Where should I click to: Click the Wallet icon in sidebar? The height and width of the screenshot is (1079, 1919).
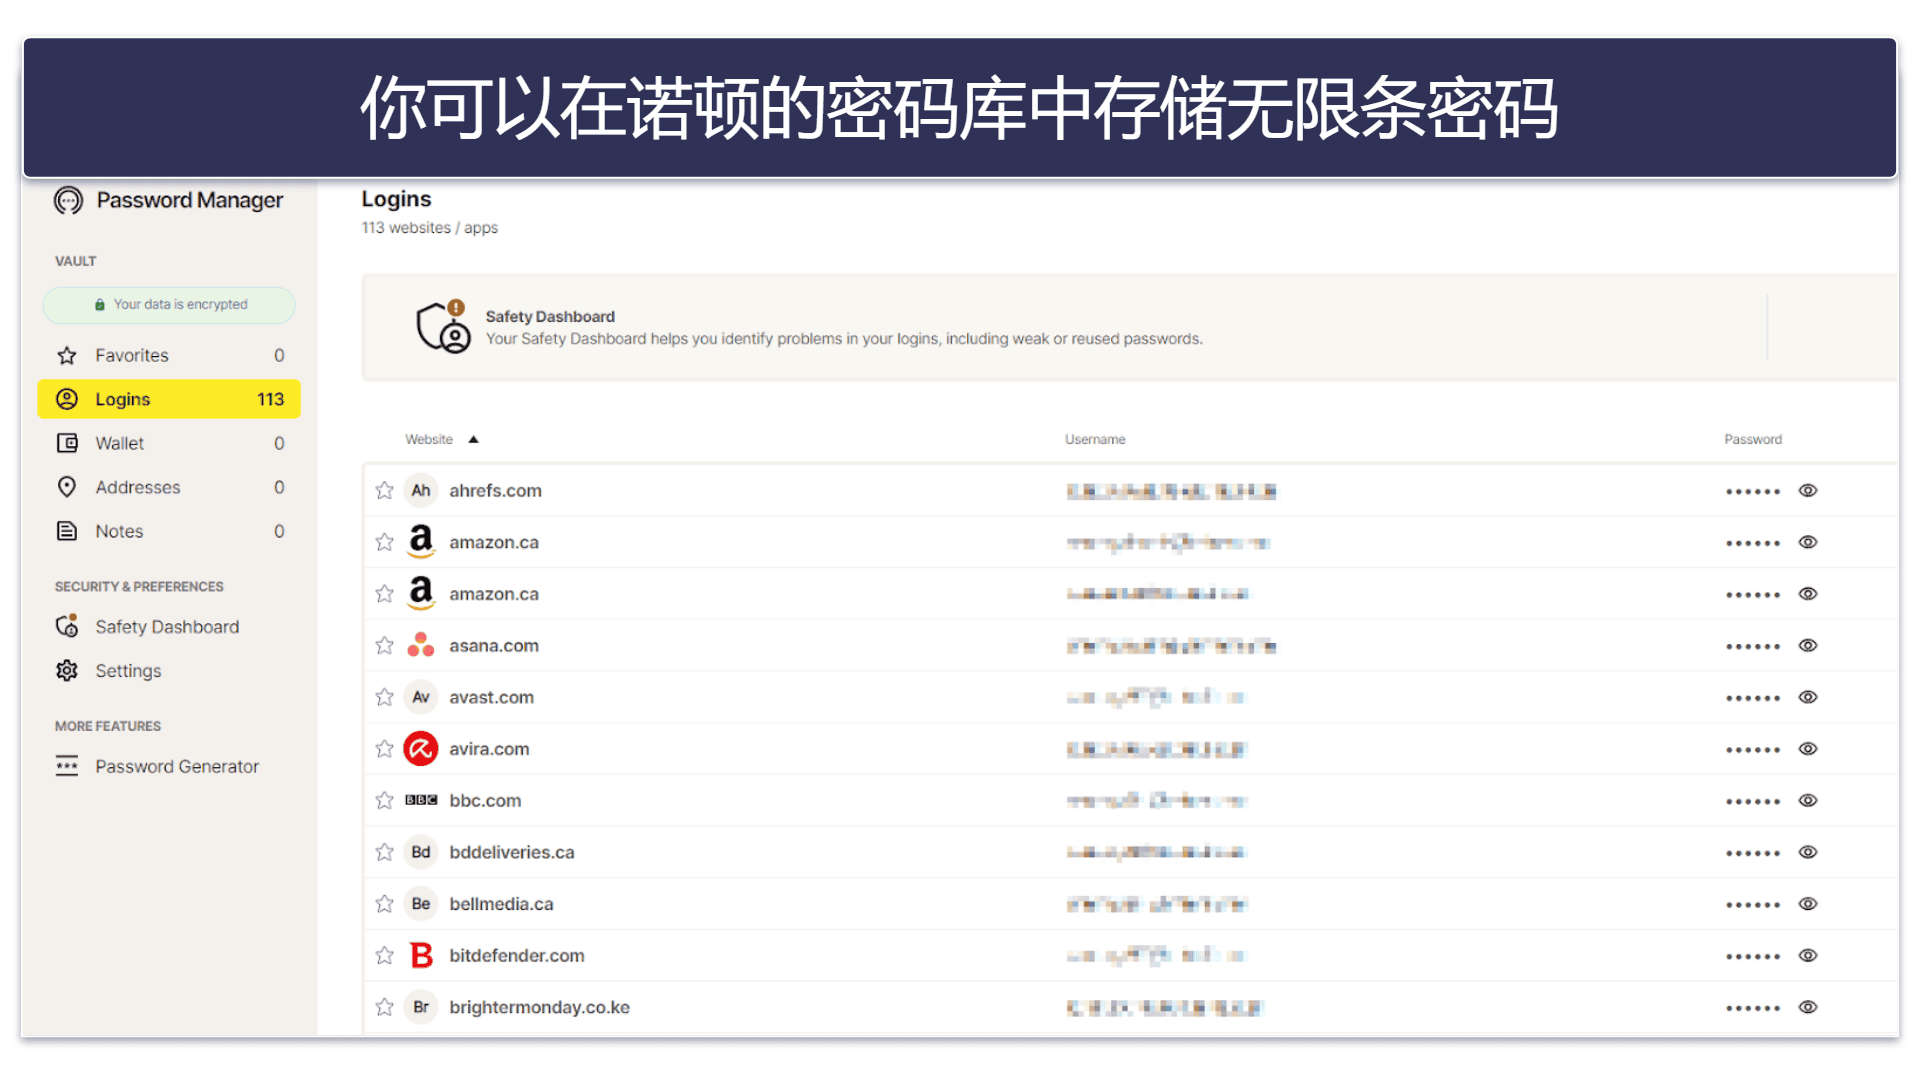click(x=67, y=443)
